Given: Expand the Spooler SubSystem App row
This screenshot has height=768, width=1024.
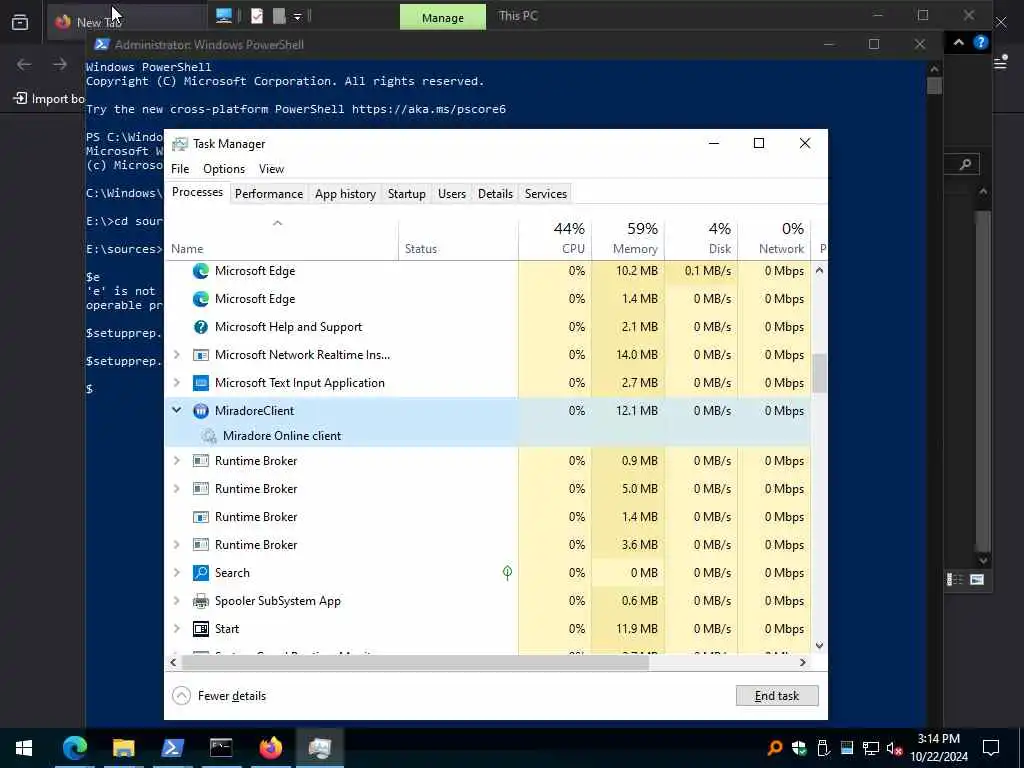Looking at the screenshot, I should click(176, 601).
